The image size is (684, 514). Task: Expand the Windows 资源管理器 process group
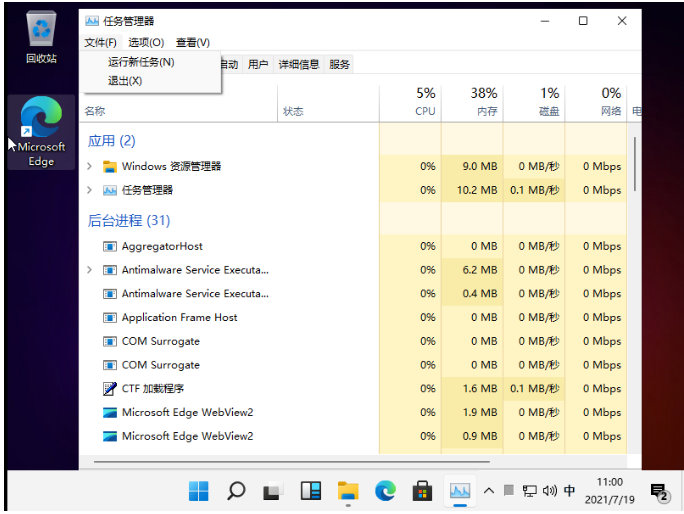point(90,166)
